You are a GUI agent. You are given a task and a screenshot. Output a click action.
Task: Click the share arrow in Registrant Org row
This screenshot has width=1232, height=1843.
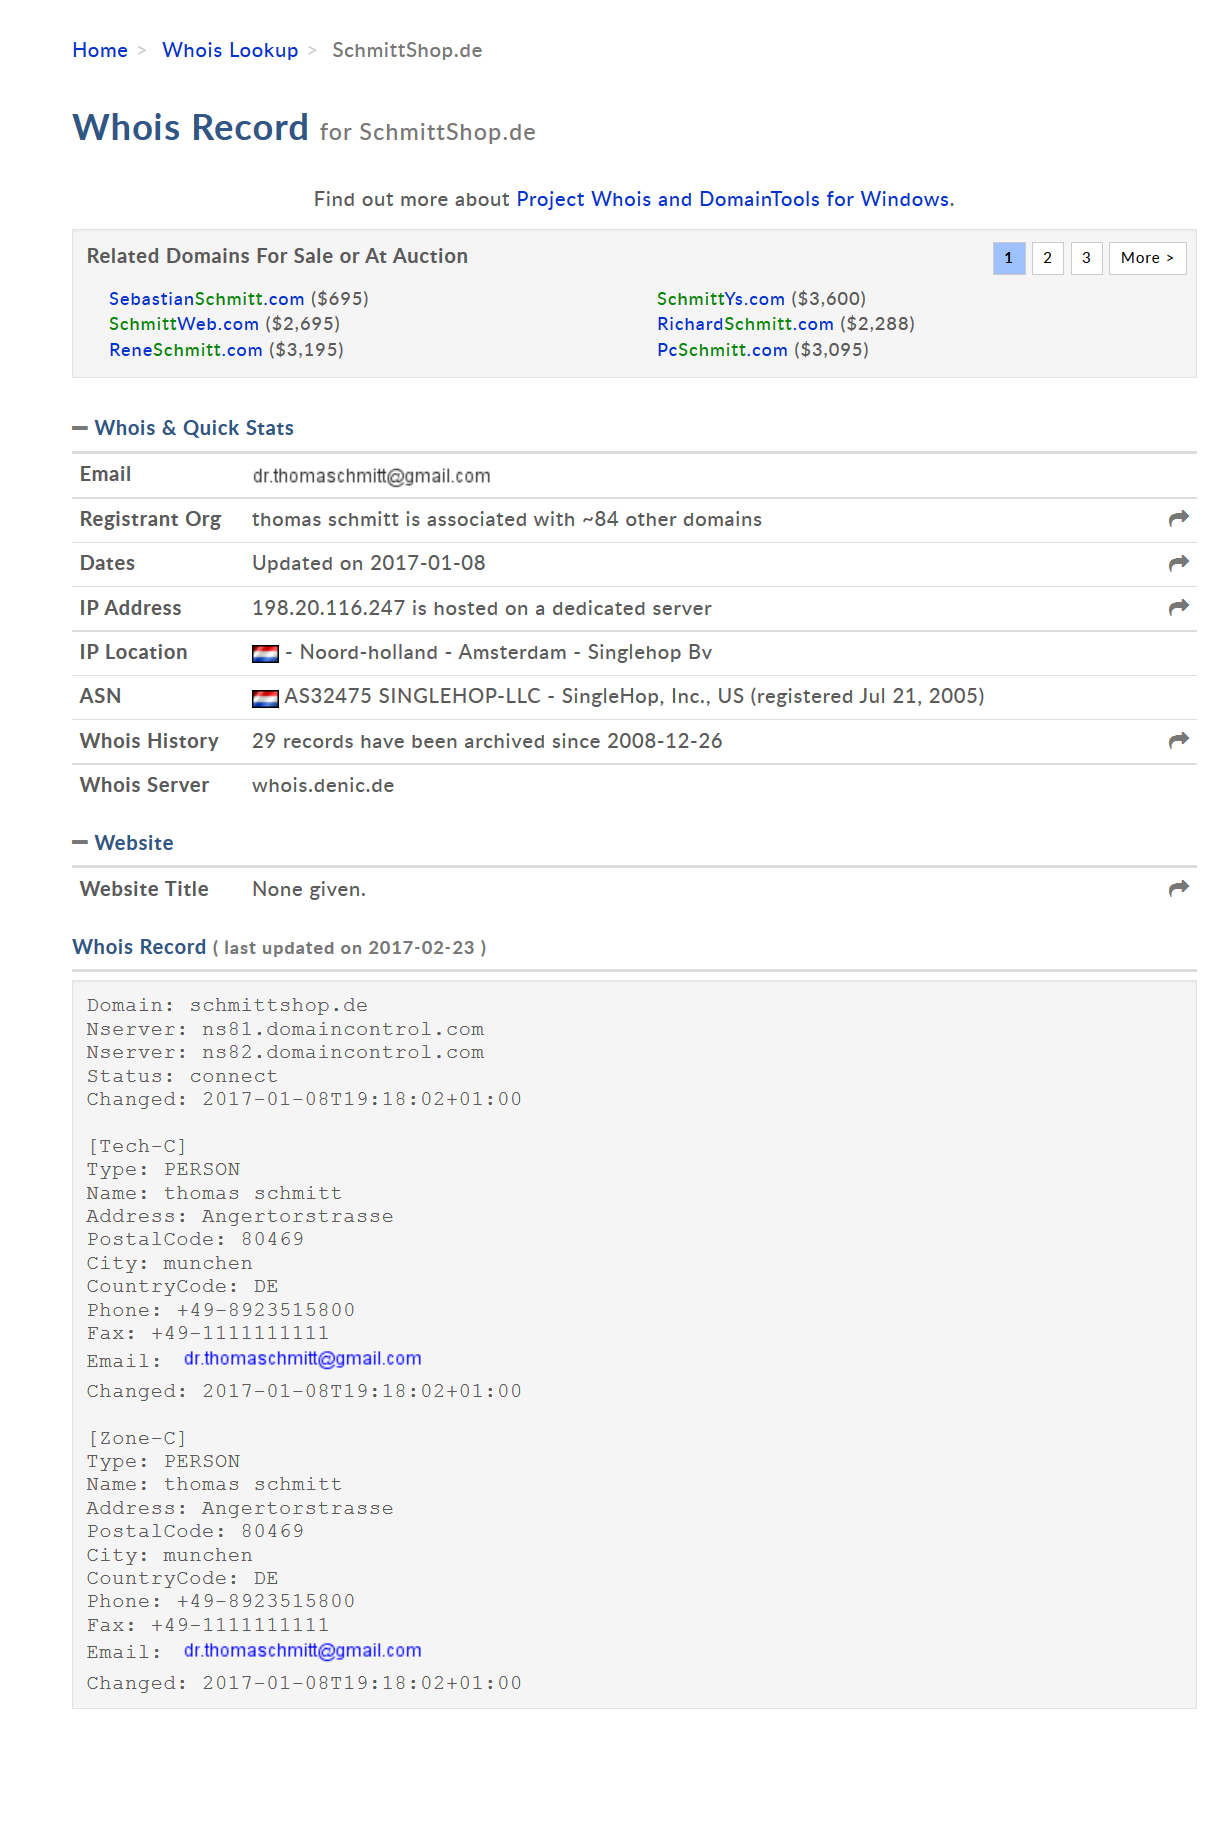tap(1178, 518)
